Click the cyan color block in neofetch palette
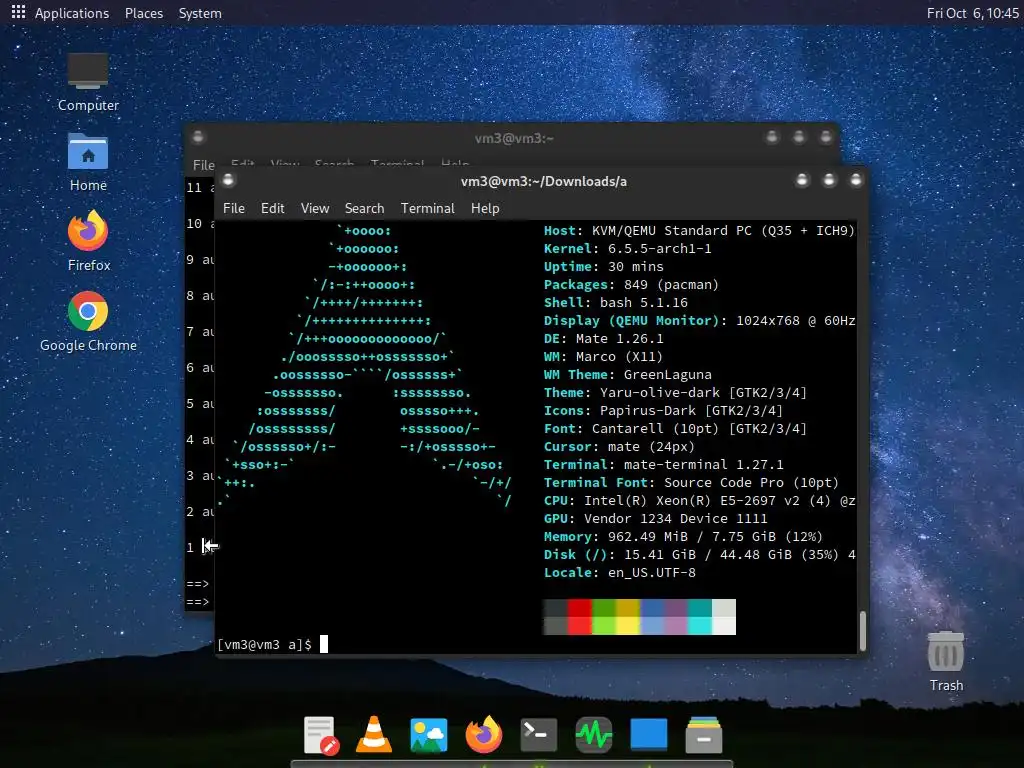 coord(699,616)
